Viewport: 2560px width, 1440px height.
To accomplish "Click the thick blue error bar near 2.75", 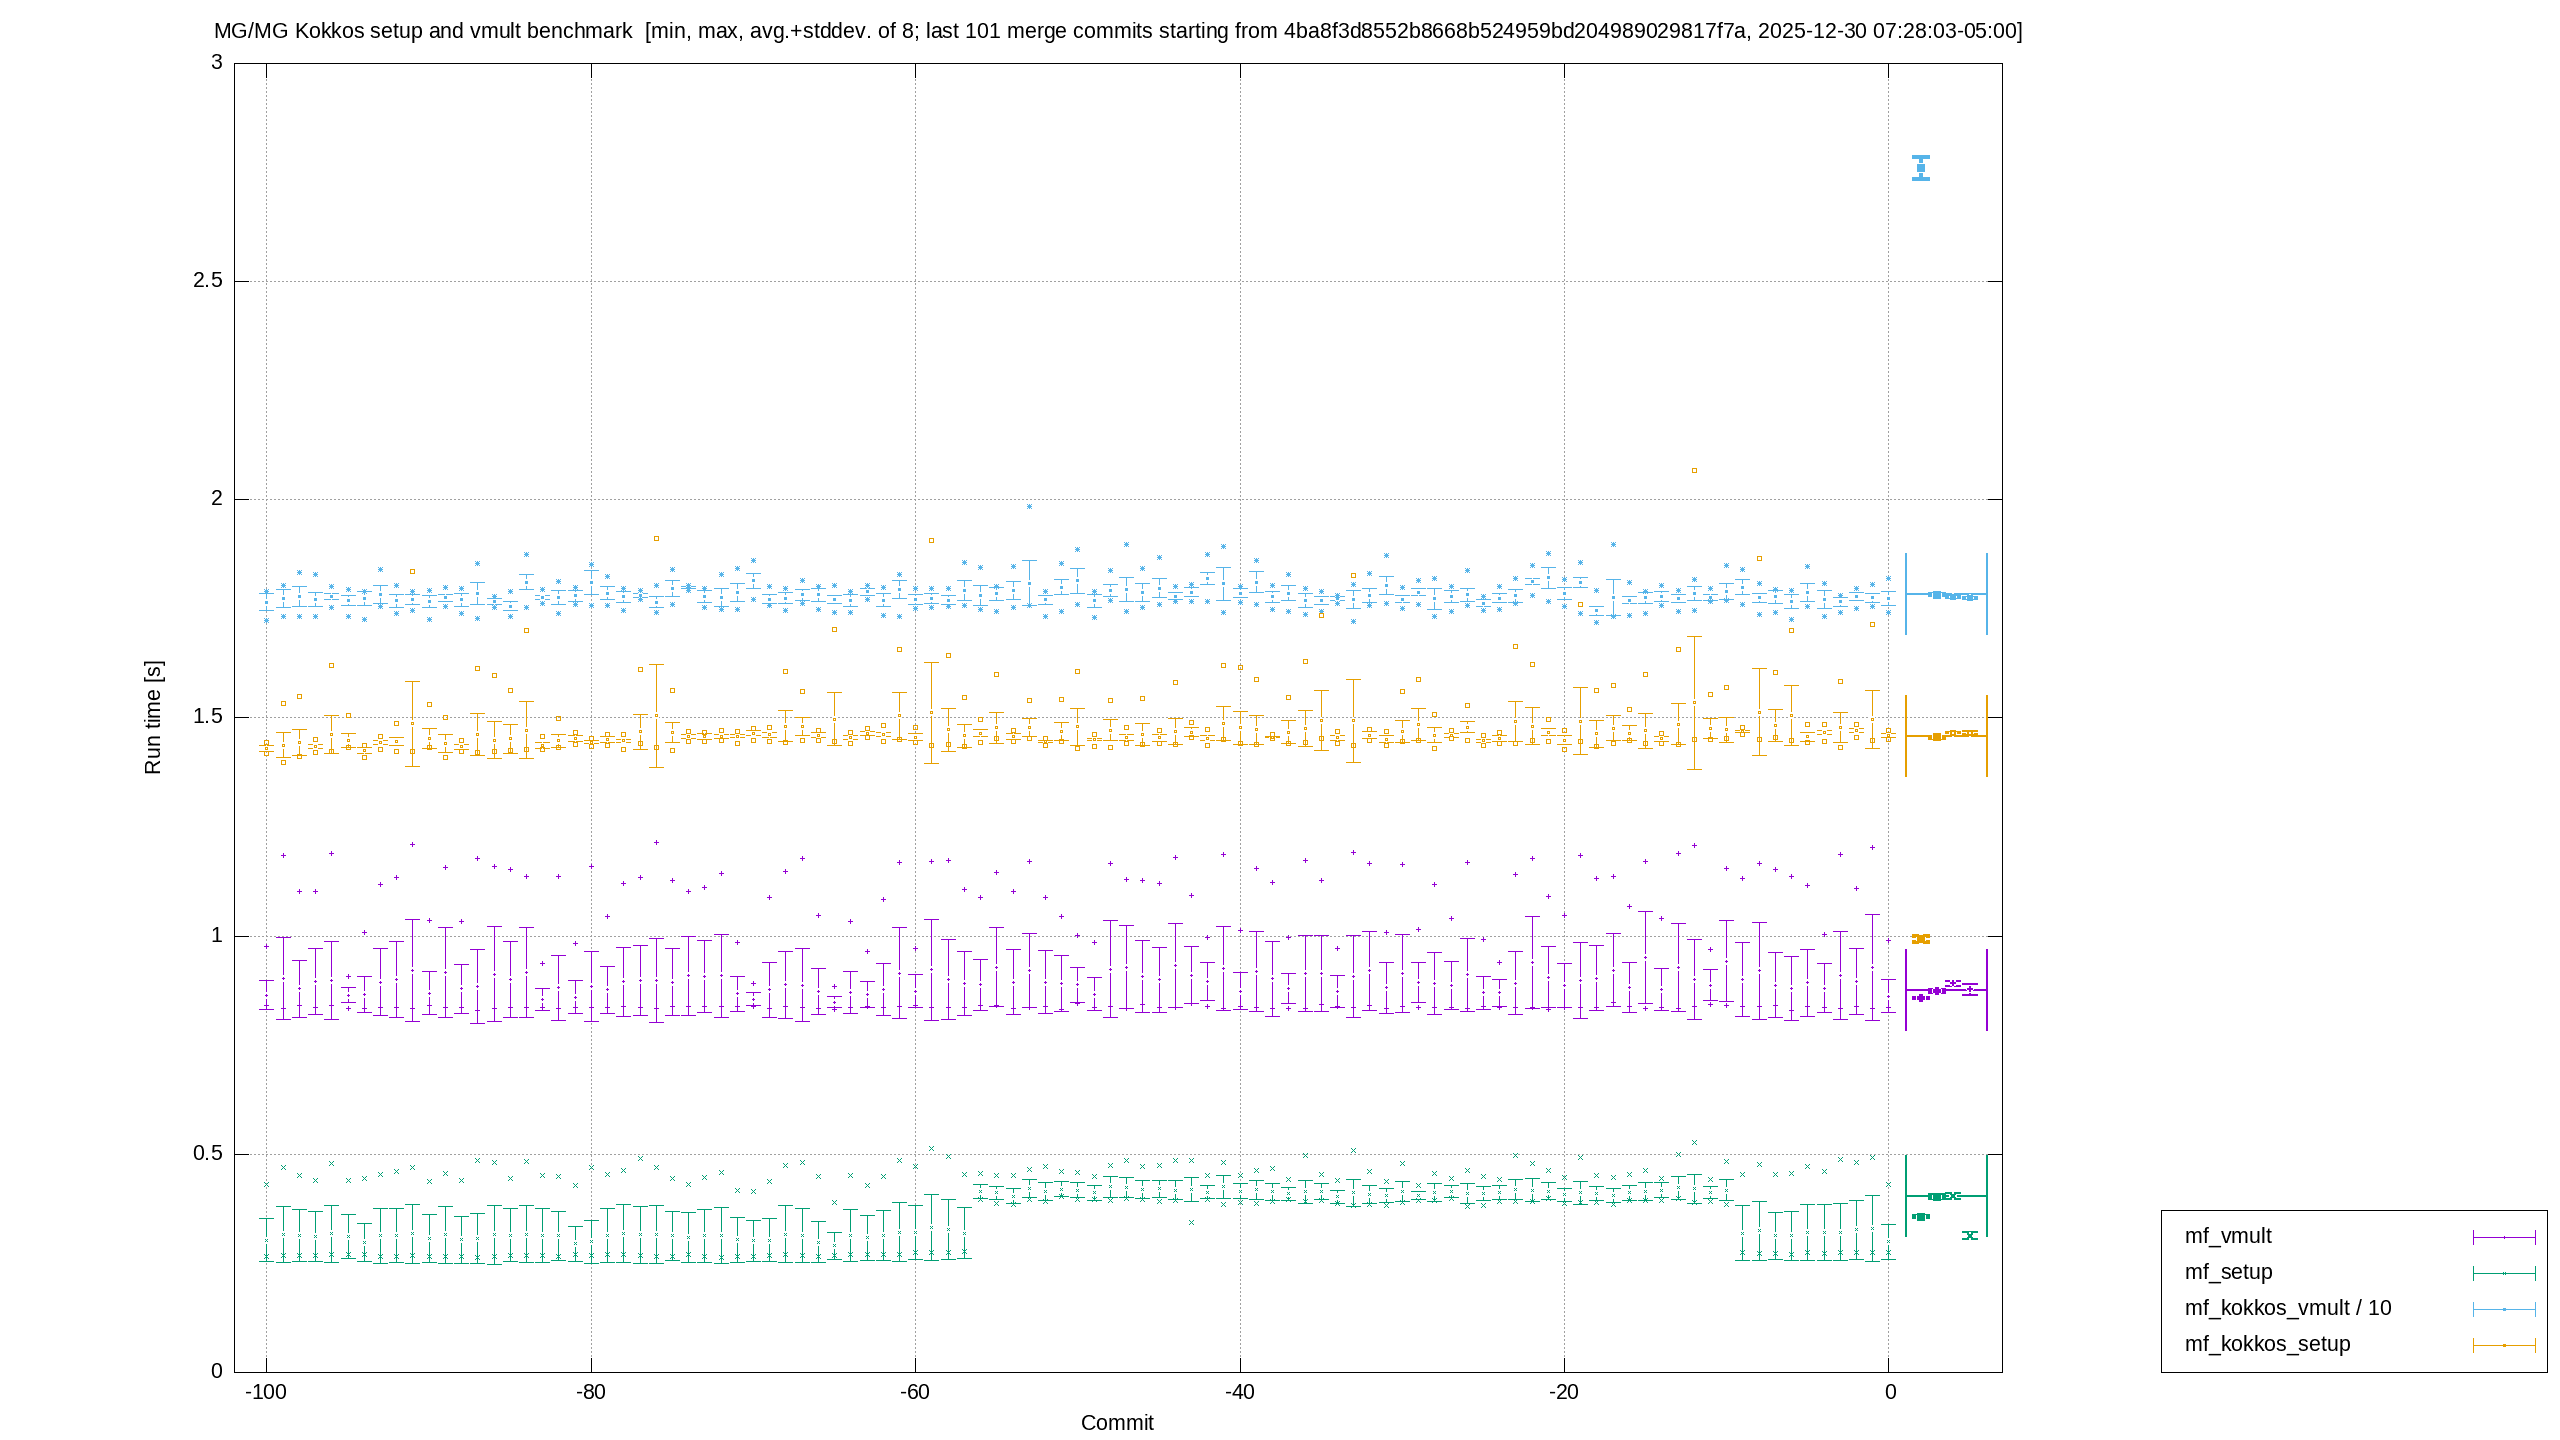I will click(x=1921, y=168).
